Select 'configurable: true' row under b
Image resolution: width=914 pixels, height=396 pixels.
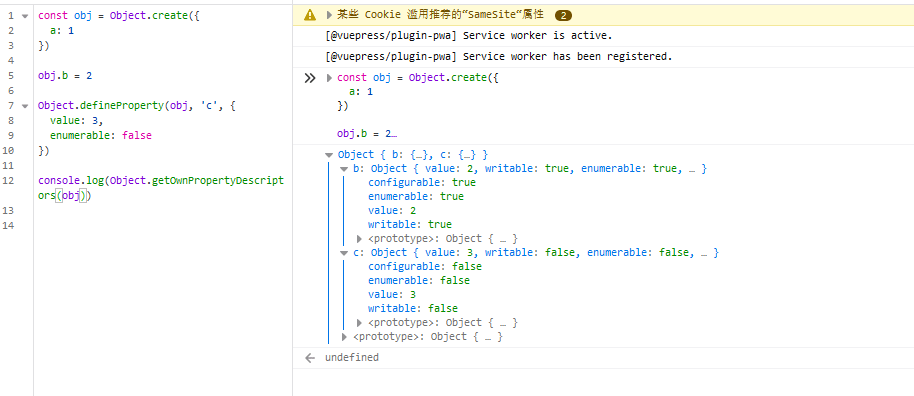point(422,183)
